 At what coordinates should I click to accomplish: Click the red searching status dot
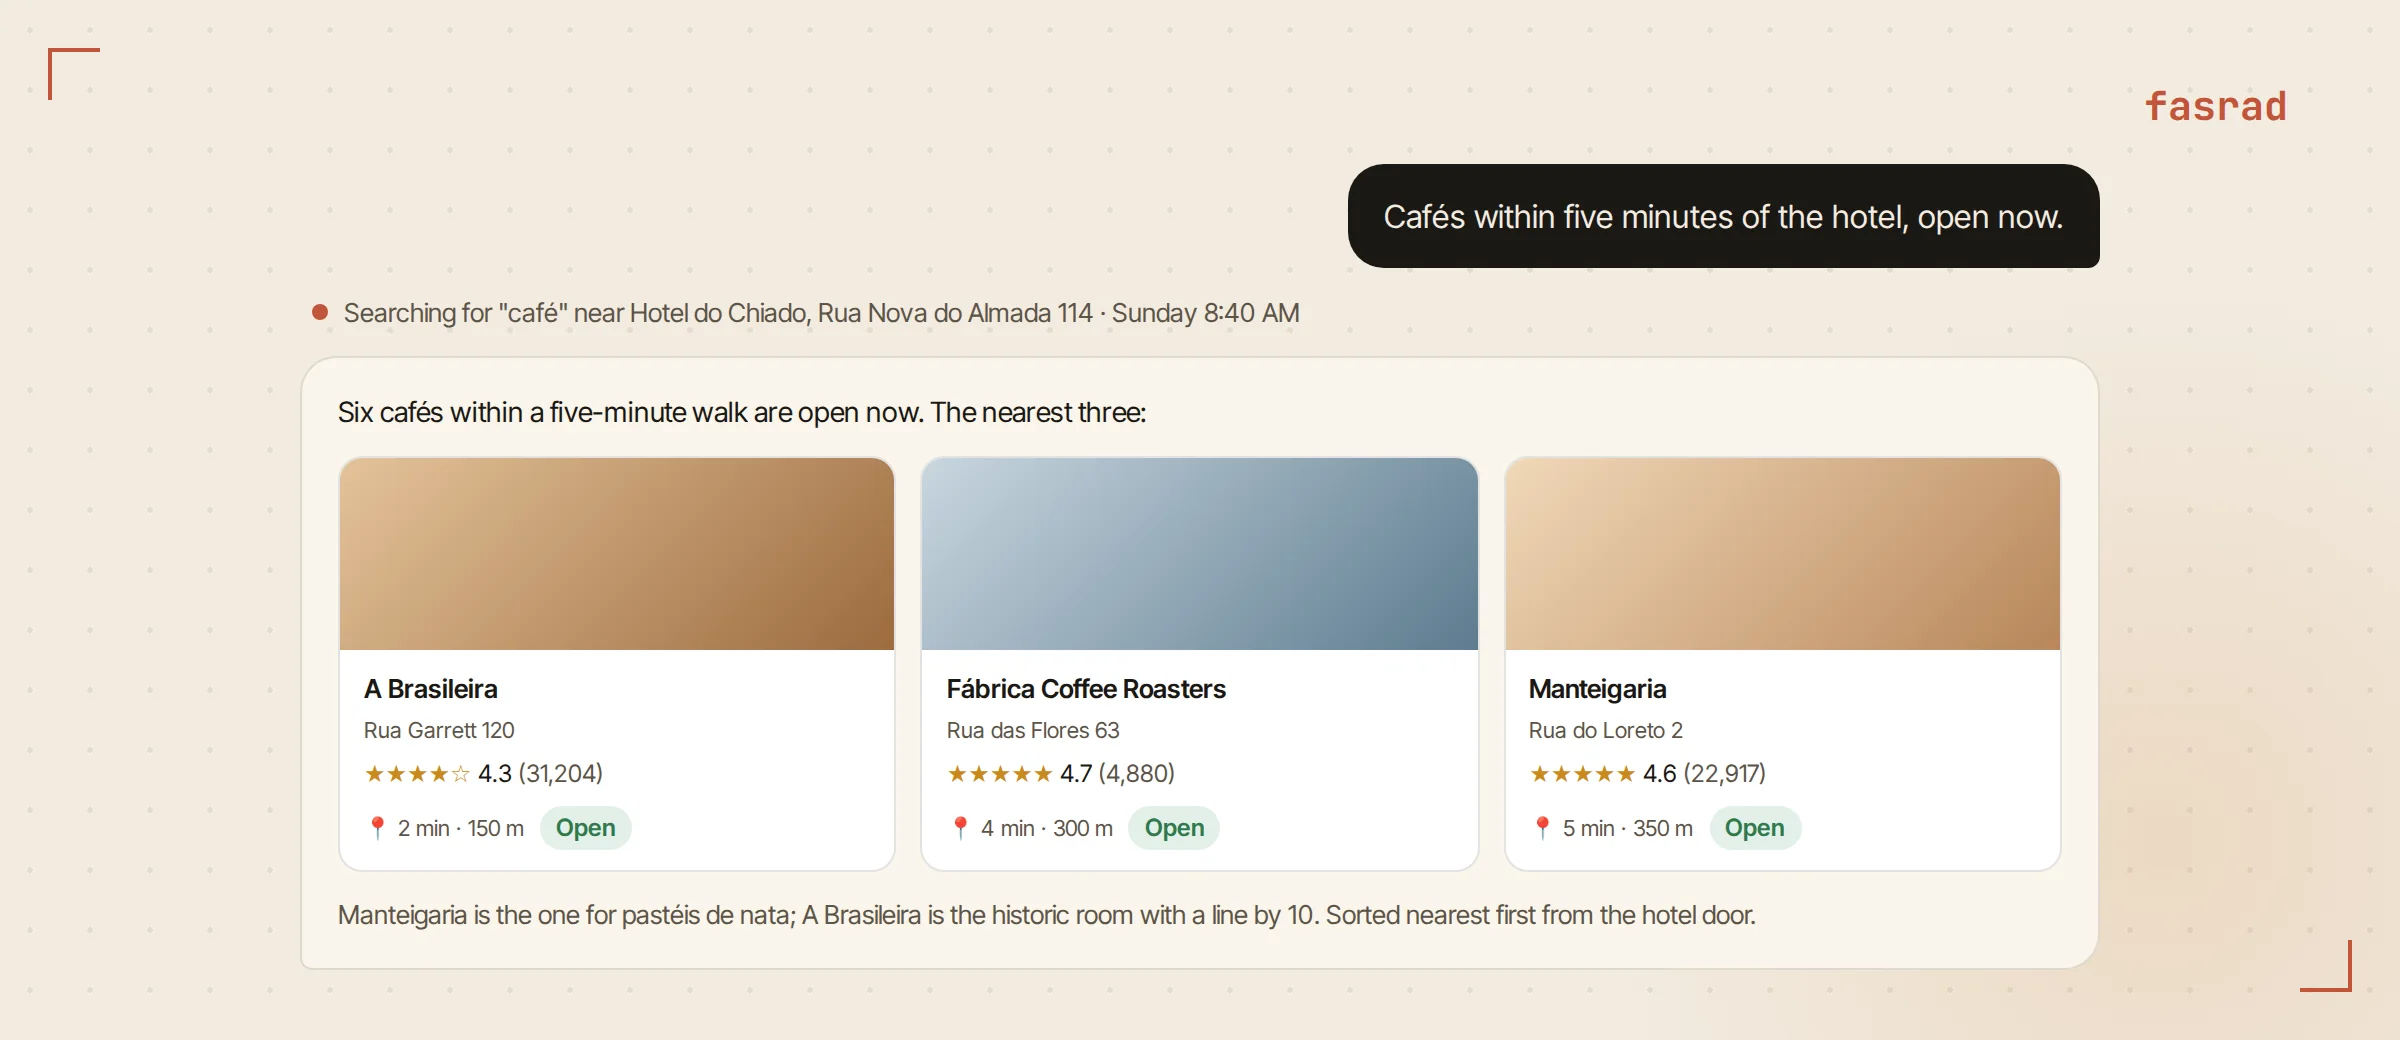320,313
